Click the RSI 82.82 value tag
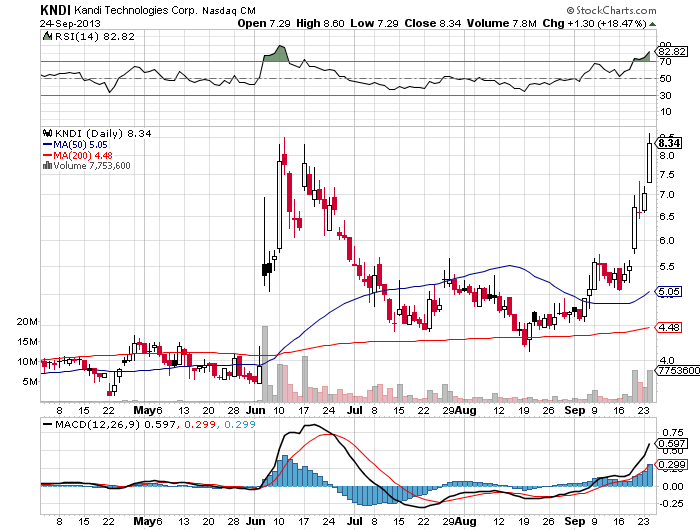Screen dimensions: 700x530 (672, 51)
